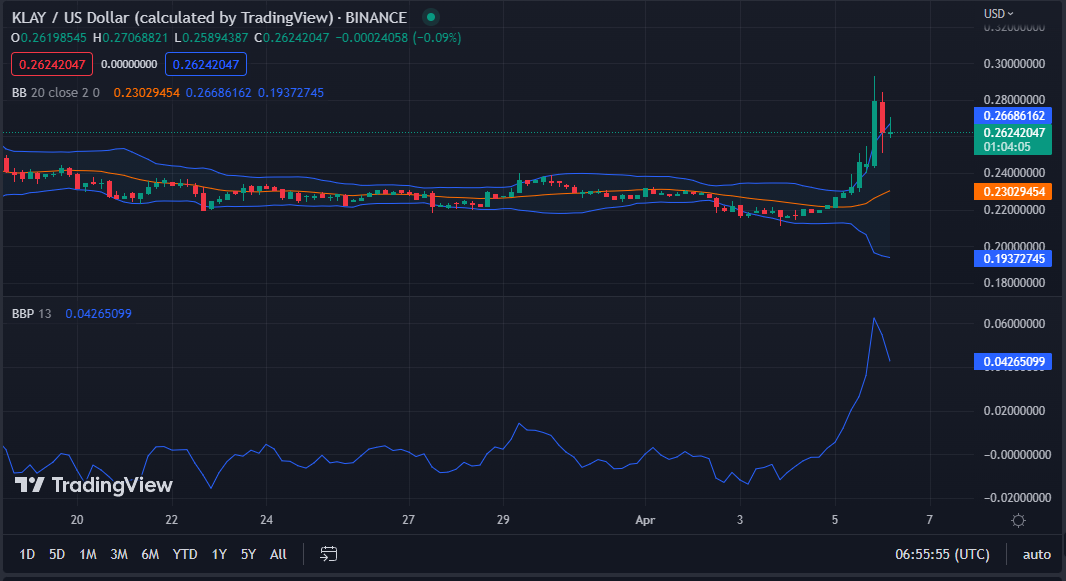Switch to the 6M range
This screenshot has height=581, width=1066.
click(149, 553)
